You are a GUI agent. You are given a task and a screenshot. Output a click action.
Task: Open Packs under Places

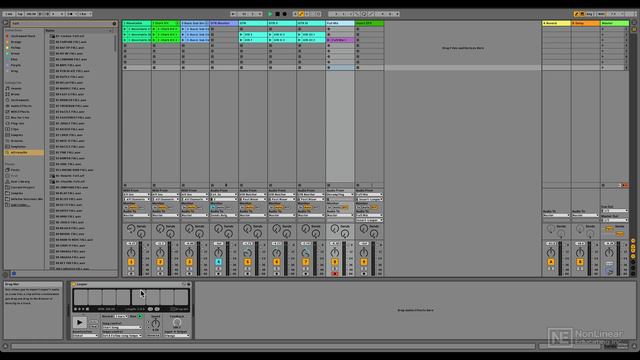coord(15,170)
